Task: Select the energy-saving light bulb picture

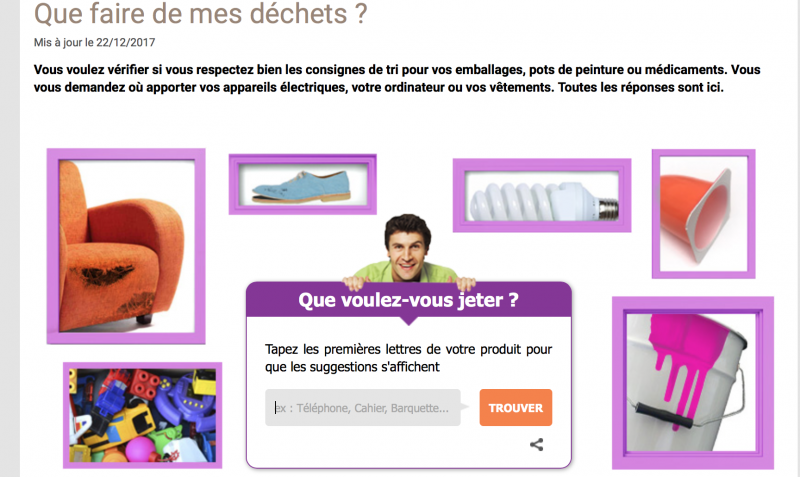Action: (542, 195)
